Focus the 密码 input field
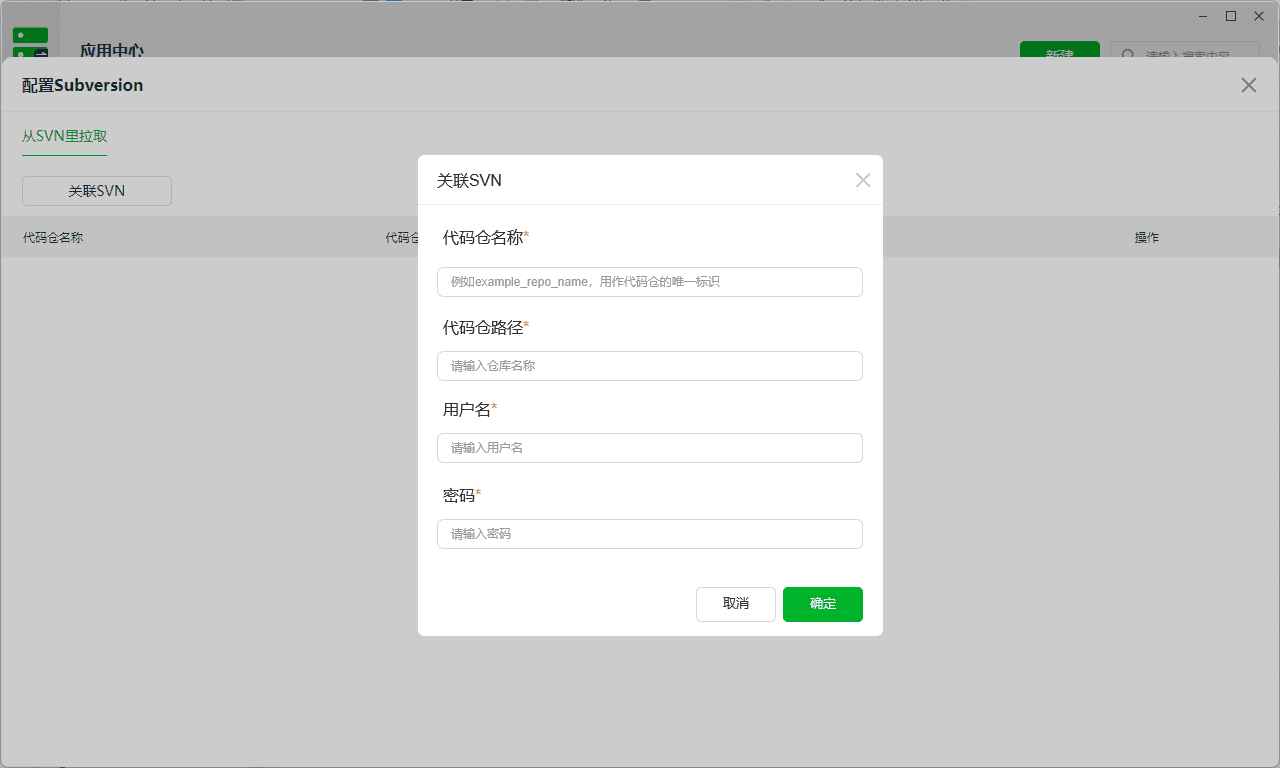 [x=650, y=534]
